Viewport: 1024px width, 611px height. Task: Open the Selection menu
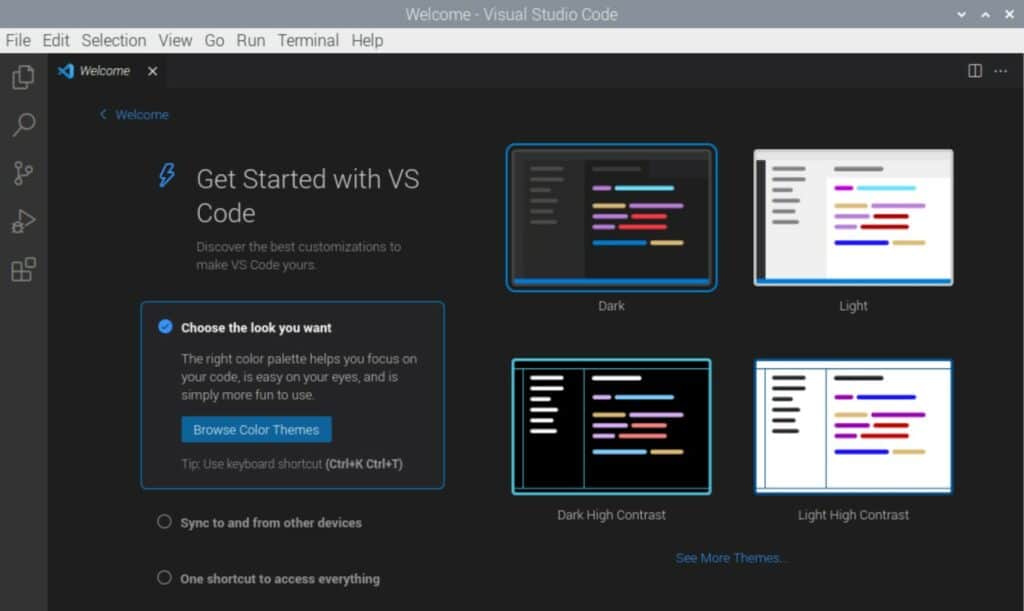pyautogui.click(x=114, y=40)
